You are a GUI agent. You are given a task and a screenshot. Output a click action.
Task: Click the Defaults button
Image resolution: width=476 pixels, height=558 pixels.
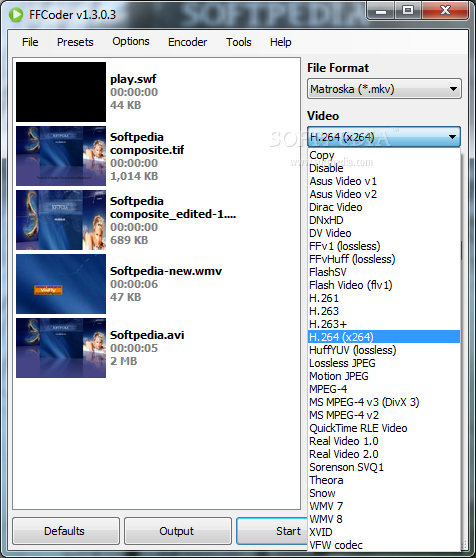coord(66,531)
